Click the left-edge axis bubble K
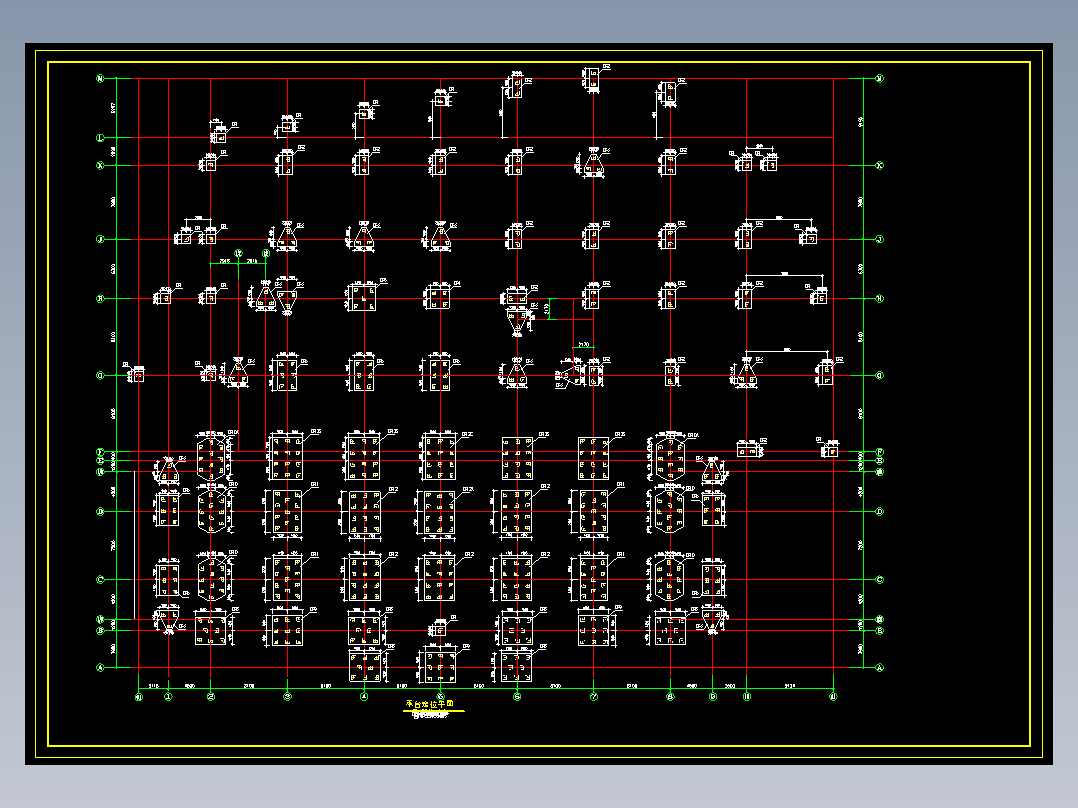 click(100, 166)
